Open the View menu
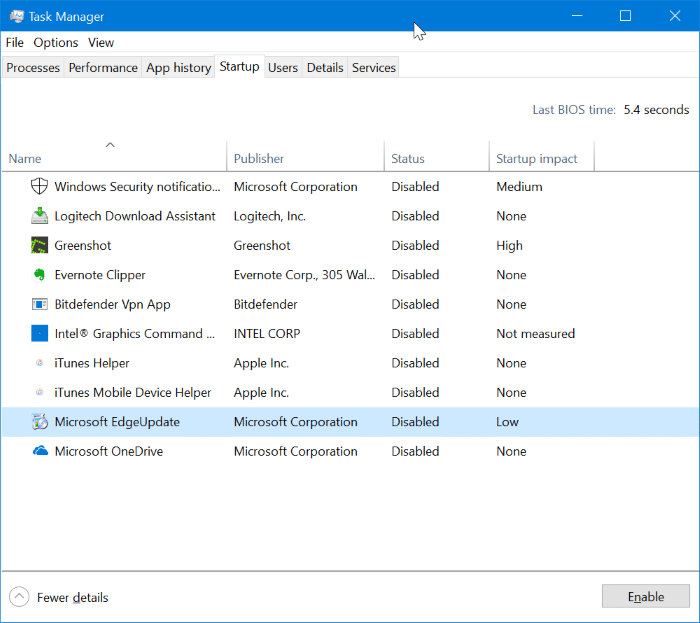This screenshot has height=623, width=700. click(x=101, y=43)
